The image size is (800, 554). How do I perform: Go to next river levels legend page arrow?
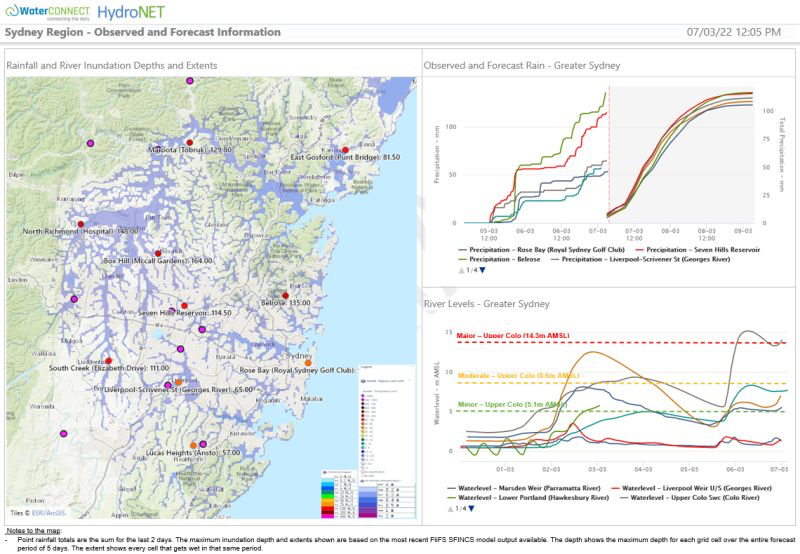tap(471, 509)
